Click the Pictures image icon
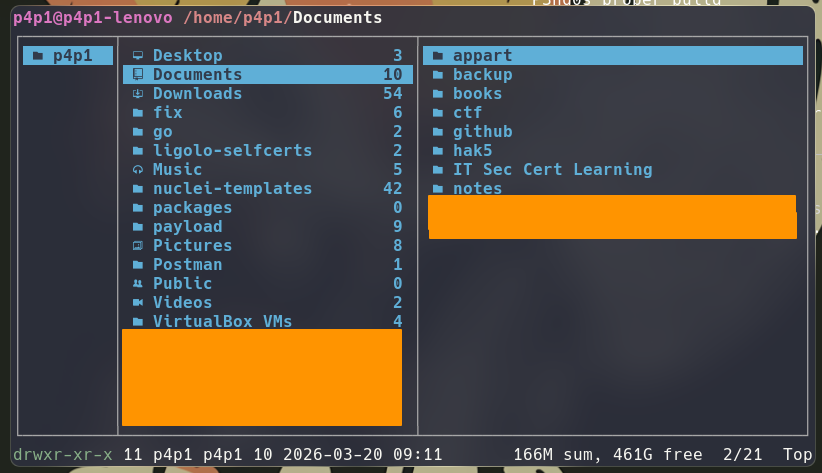The height and width of the screenshot is (473, 822). click(138, 246)
